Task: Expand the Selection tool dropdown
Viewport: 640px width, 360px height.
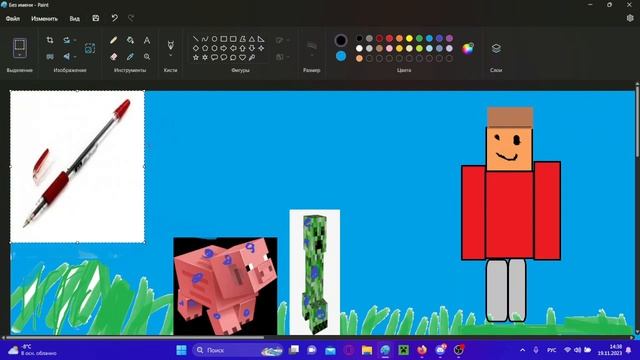Action: tap(20, 55)
